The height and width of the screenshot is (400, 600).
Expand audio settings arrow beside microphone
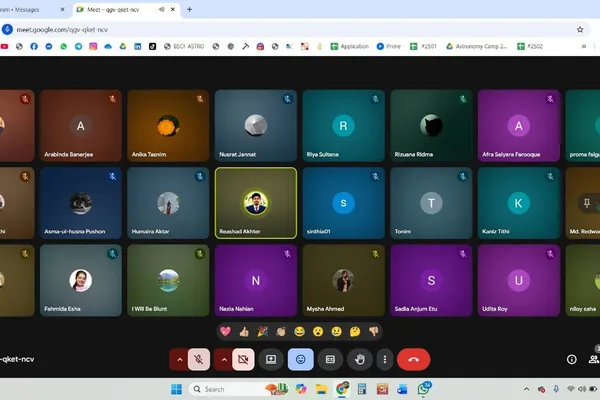179,359
